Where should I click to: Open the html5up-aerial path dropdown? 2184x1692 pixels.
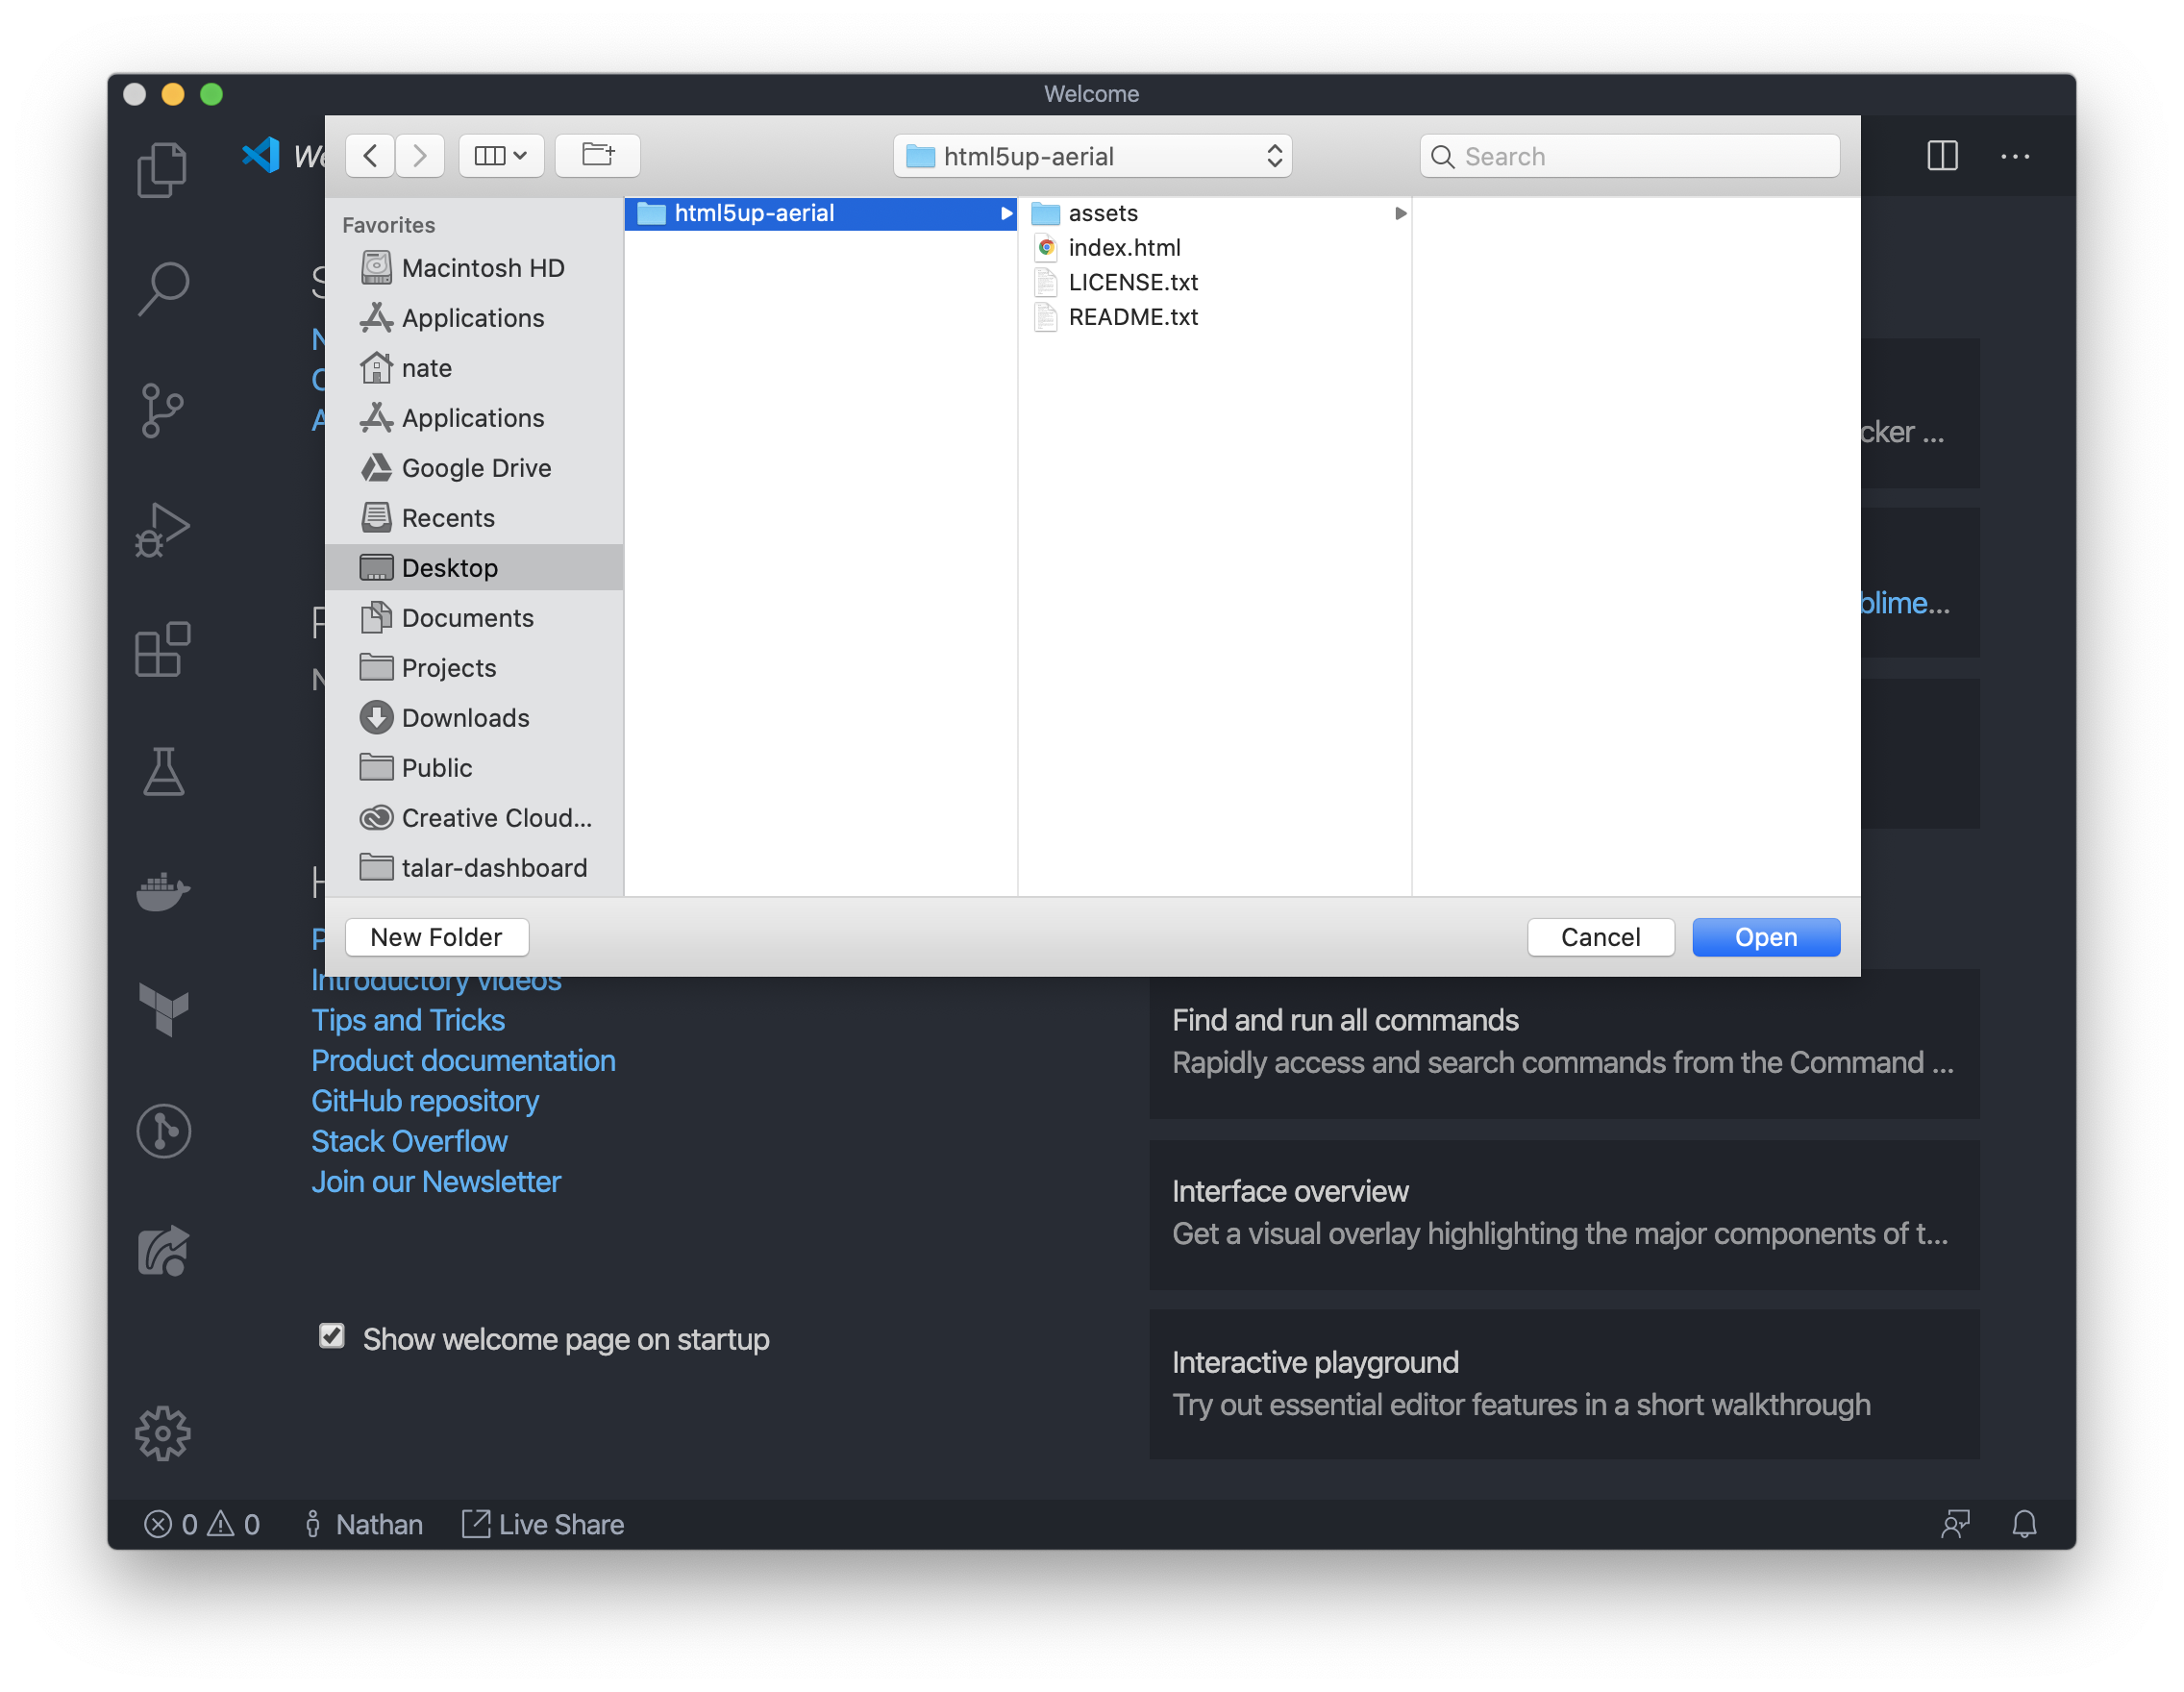point(1092,156)
